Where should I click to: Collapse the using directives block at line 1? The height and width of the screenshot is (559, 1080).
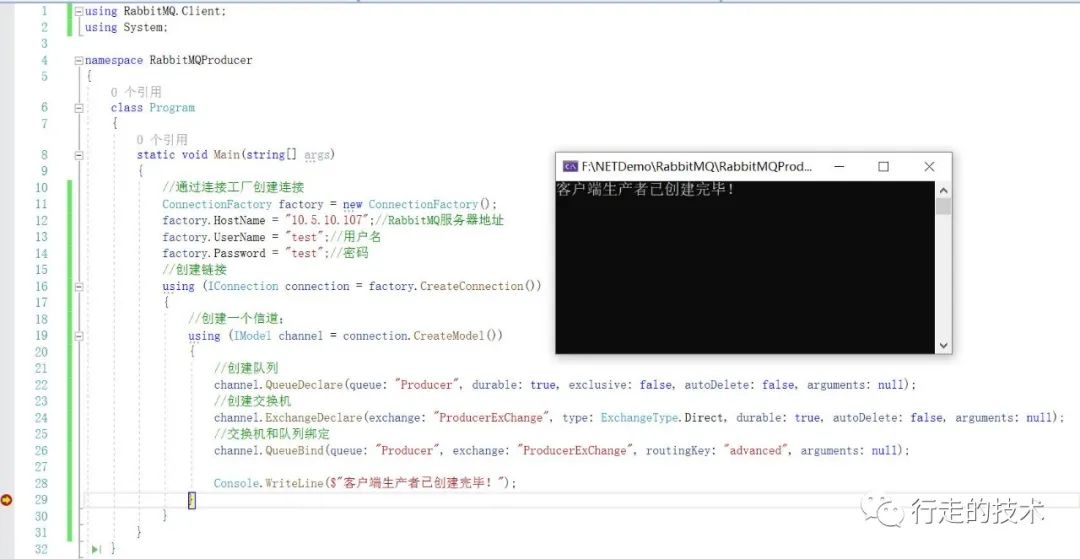point(79,12)
